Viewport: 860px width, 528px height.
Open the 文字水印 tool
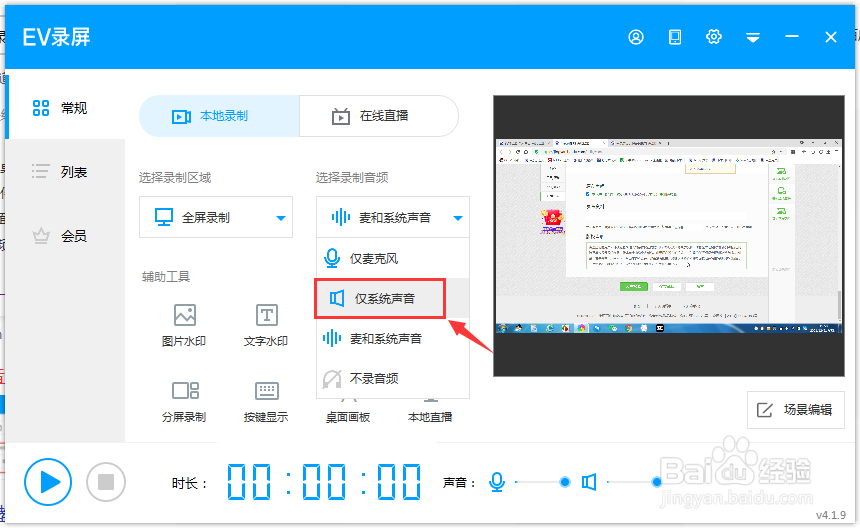(x=266, y=325)
